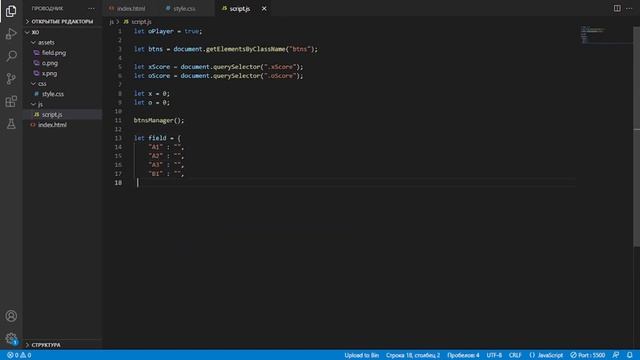
Task: Open field.png in explorer
Action: tap(54, 53)
